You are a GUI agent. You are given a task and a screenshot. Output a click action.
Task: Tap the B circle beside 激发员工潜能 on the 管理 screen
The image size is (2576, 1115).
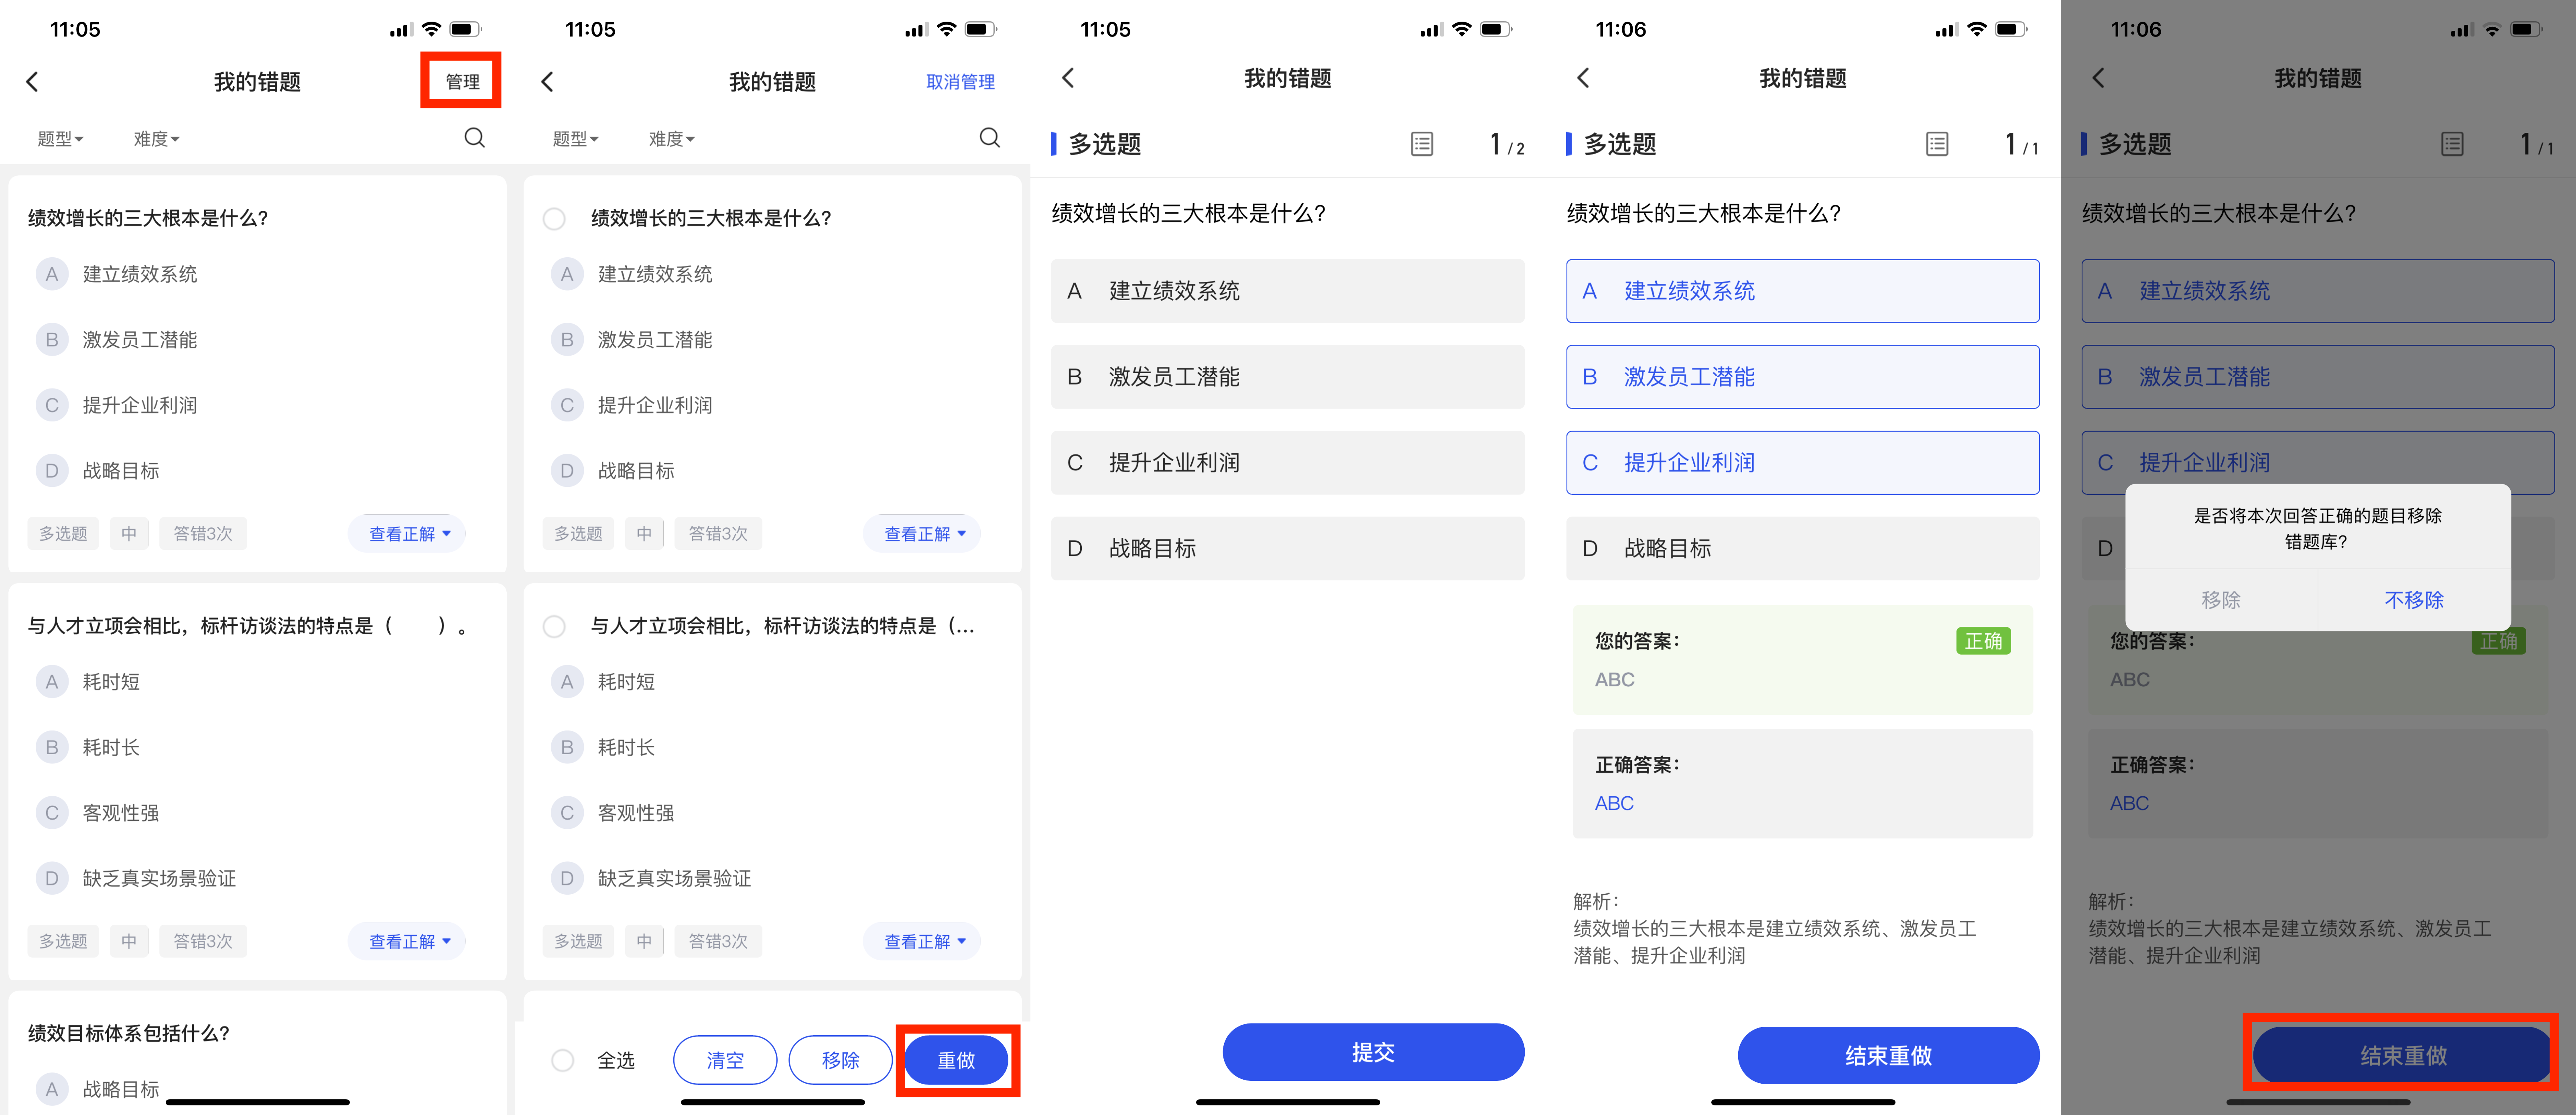52,340
